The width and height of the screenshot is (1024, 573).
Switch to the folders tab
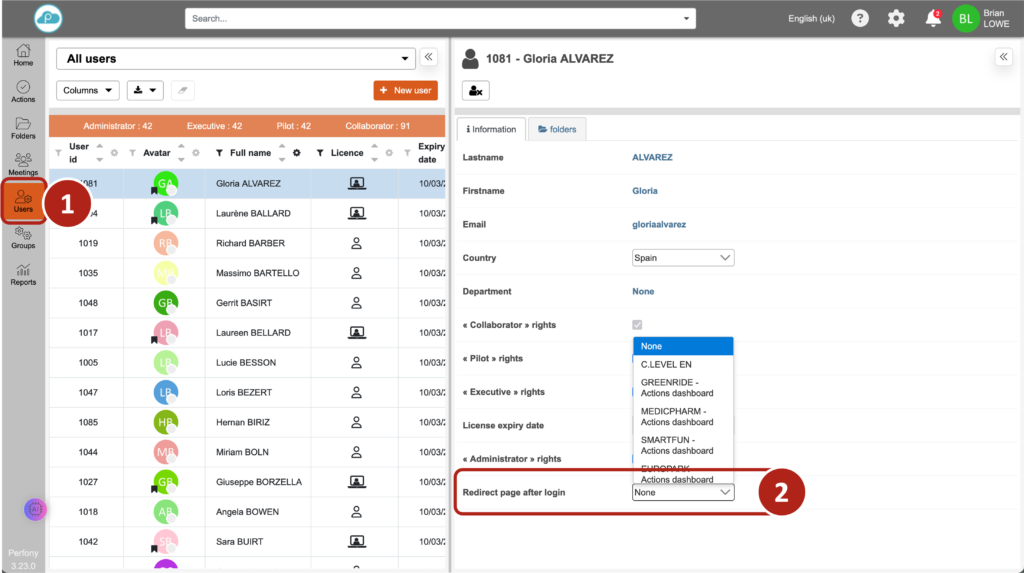pyautogui.click(x=557, y=129)
